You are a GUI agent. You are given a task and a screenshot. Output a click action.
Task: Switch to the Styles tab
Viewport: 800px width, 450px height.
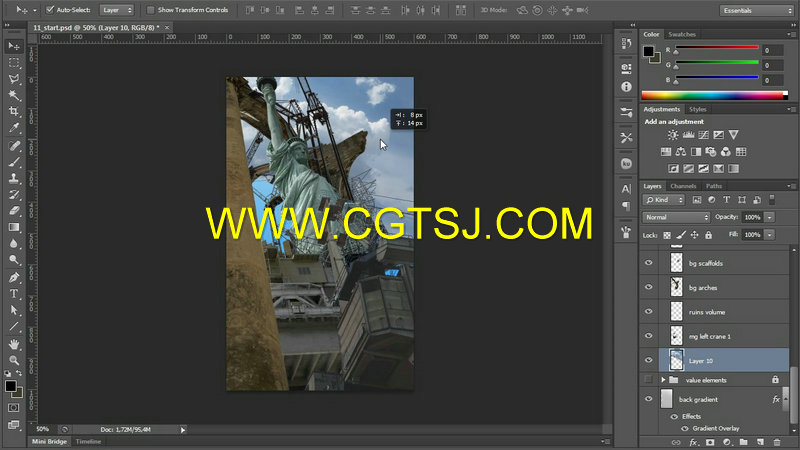point(697,109)
